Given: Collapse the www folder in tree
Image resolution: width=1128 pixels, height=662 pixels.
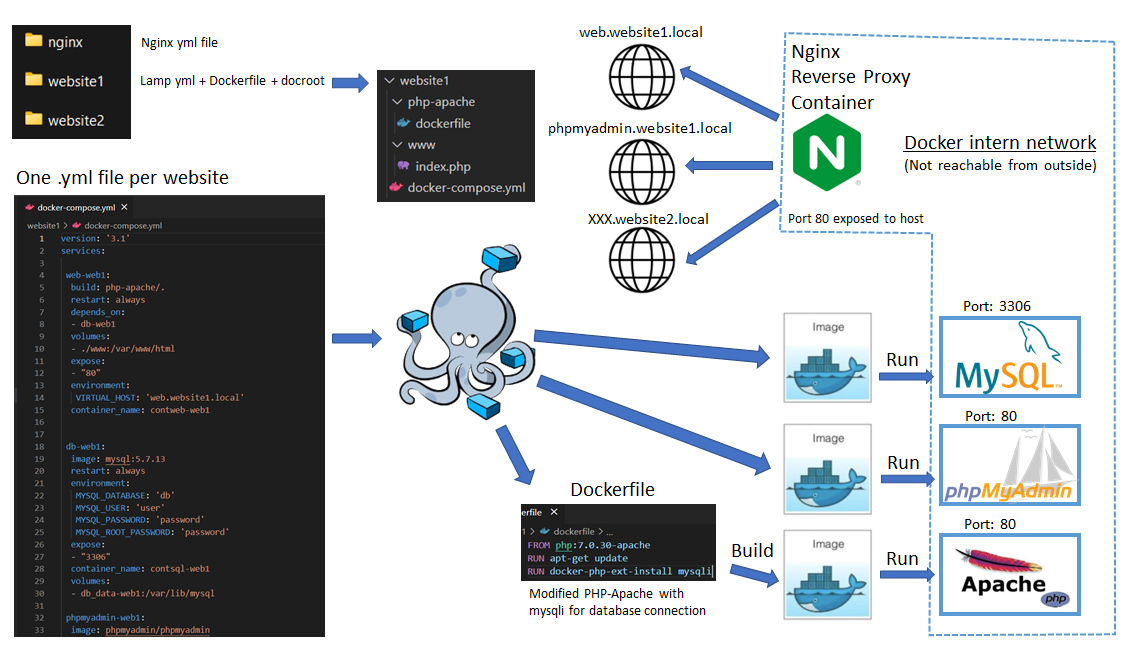Looking at the screenshot, I should 396,145.
